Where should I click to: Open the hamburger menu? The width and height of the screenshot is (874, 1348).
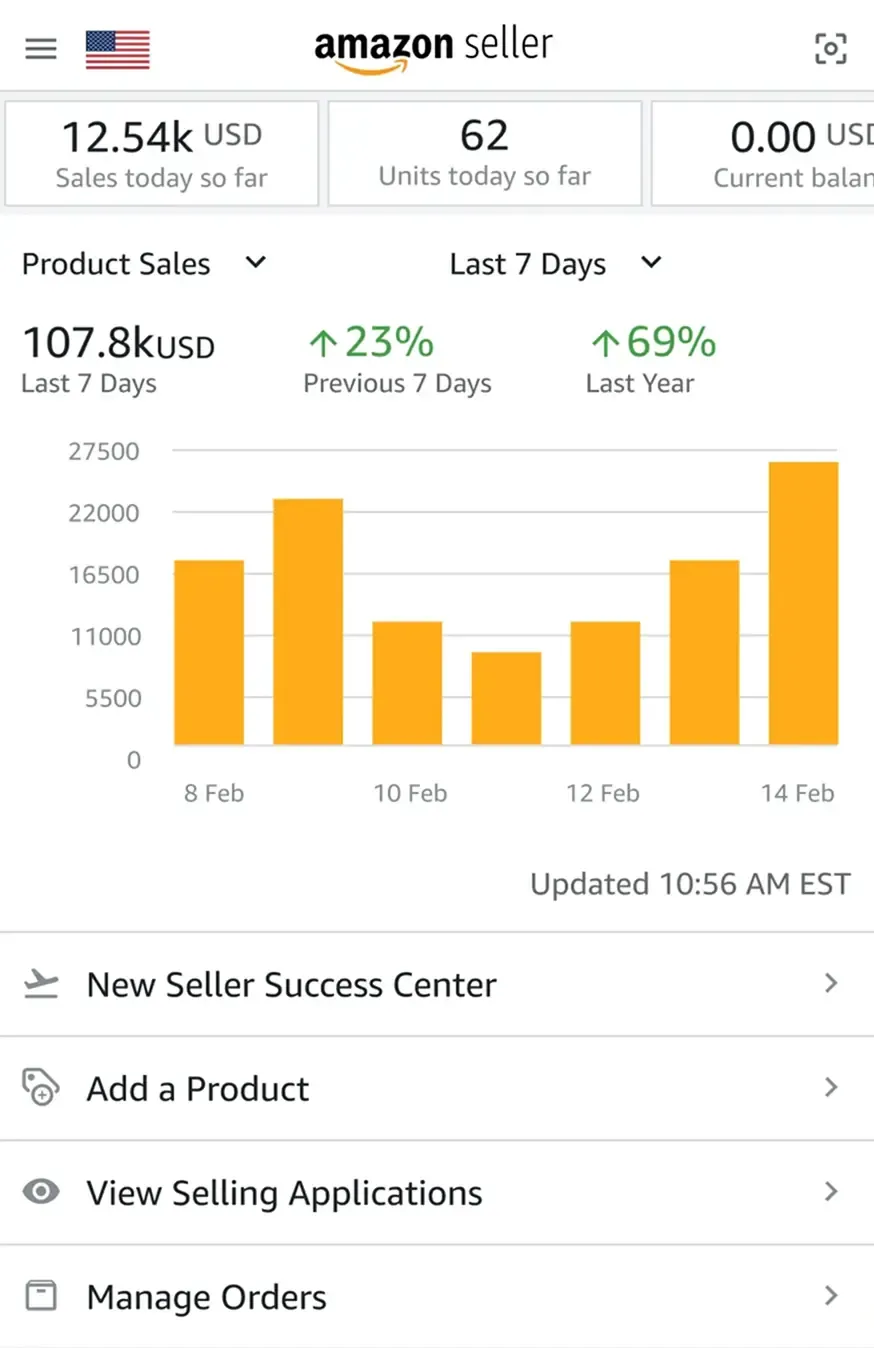click(41, 48)
